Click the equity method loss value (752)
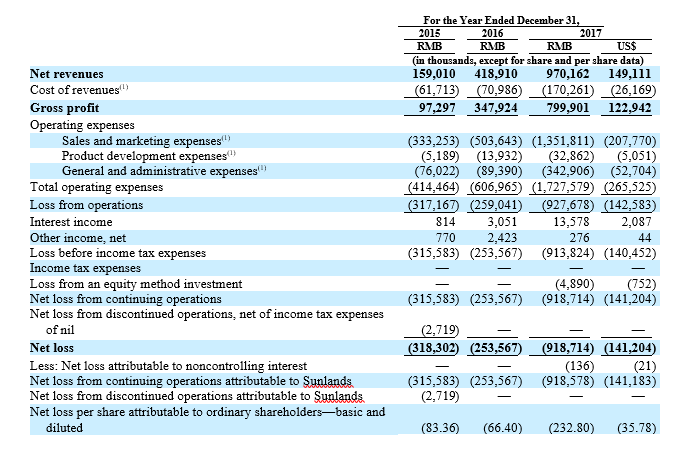This screenshot has width=681, height=454. click(641, 284)
